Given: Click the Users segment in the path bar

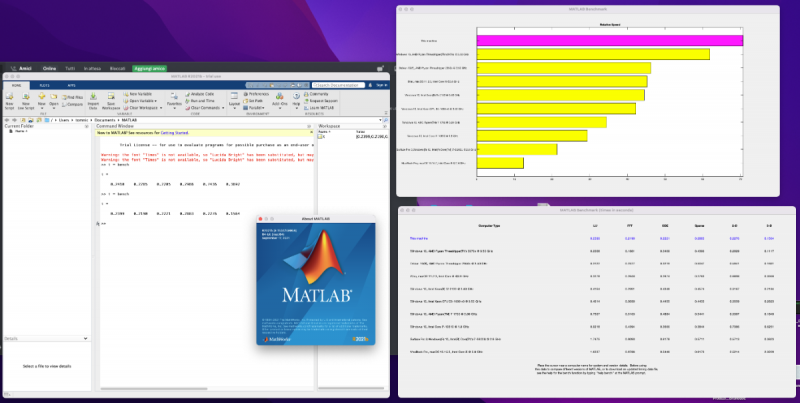Looking at the screenshot, I should pos(63,120).
